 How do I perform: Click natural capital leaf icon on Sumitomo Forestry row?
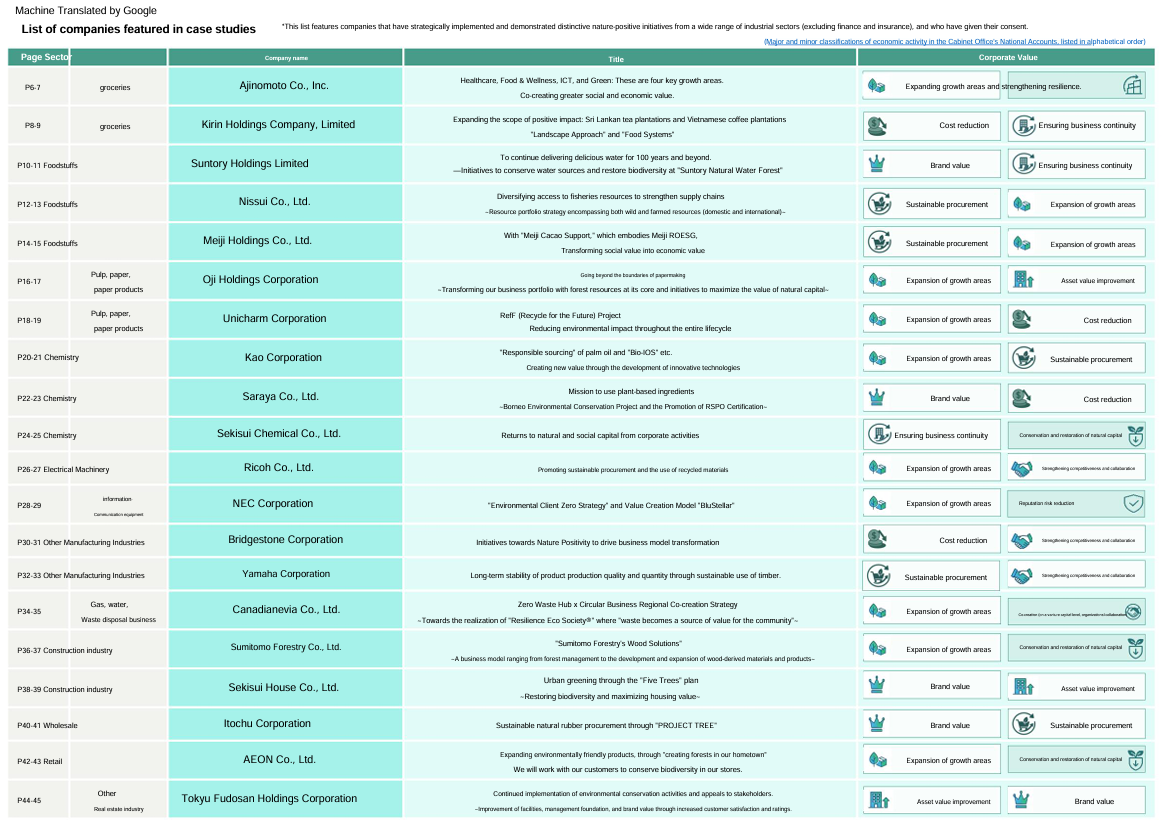point(1133,648)
